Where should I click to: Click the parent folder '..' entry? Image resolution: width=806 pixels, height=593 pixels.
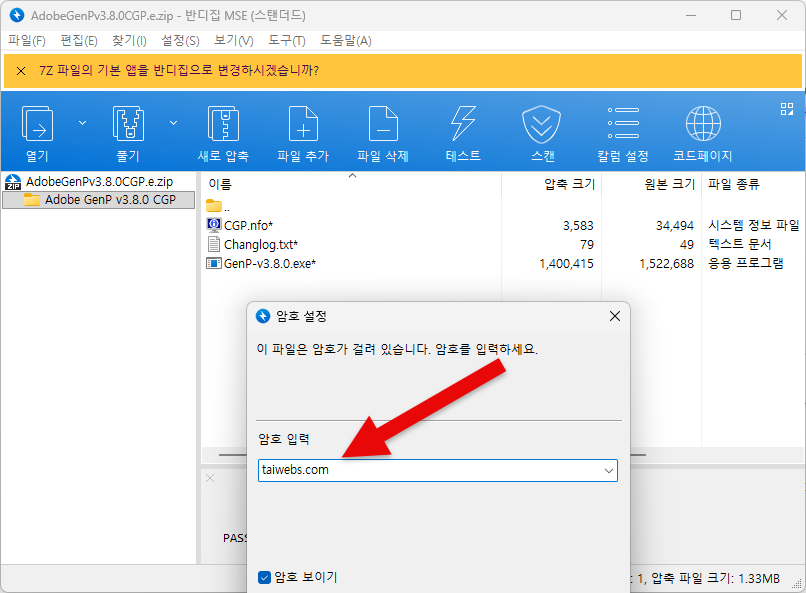coord(218,207)
